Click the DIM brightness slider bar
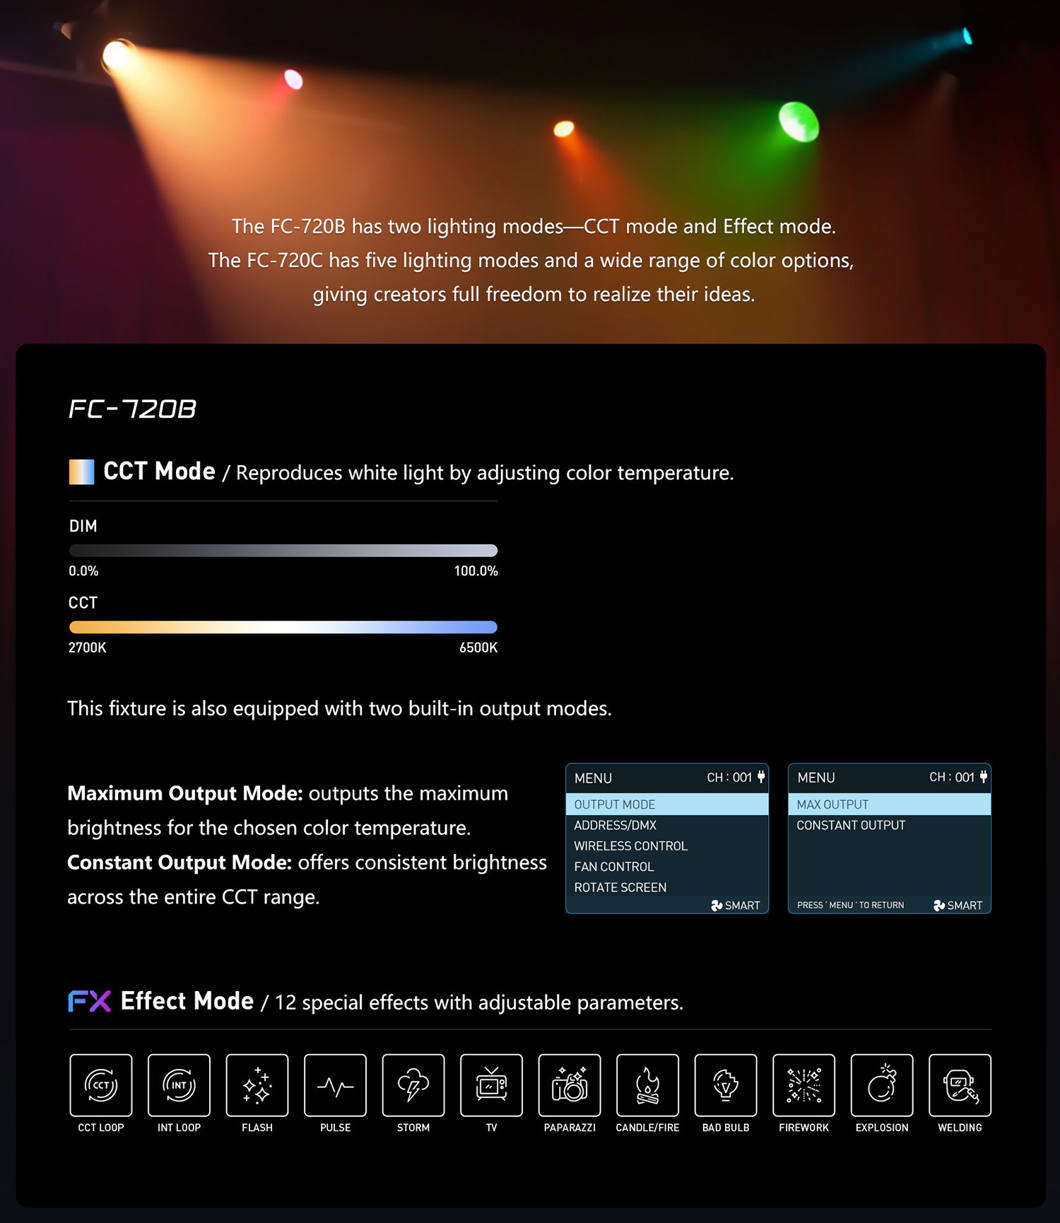Image resolution: width=1060 pixels, height=1223 pixels. point(283,550)
